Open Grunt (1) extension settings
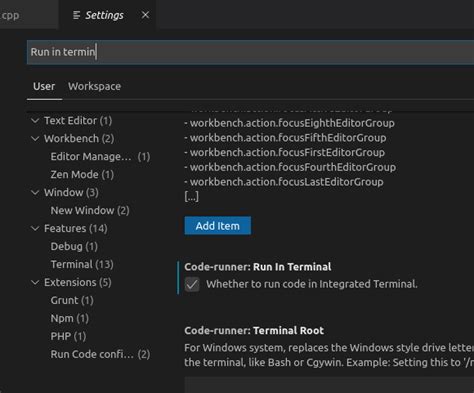The height and width of the screenshot is (393, 474). pyautogui.click(x=72, y=301)
